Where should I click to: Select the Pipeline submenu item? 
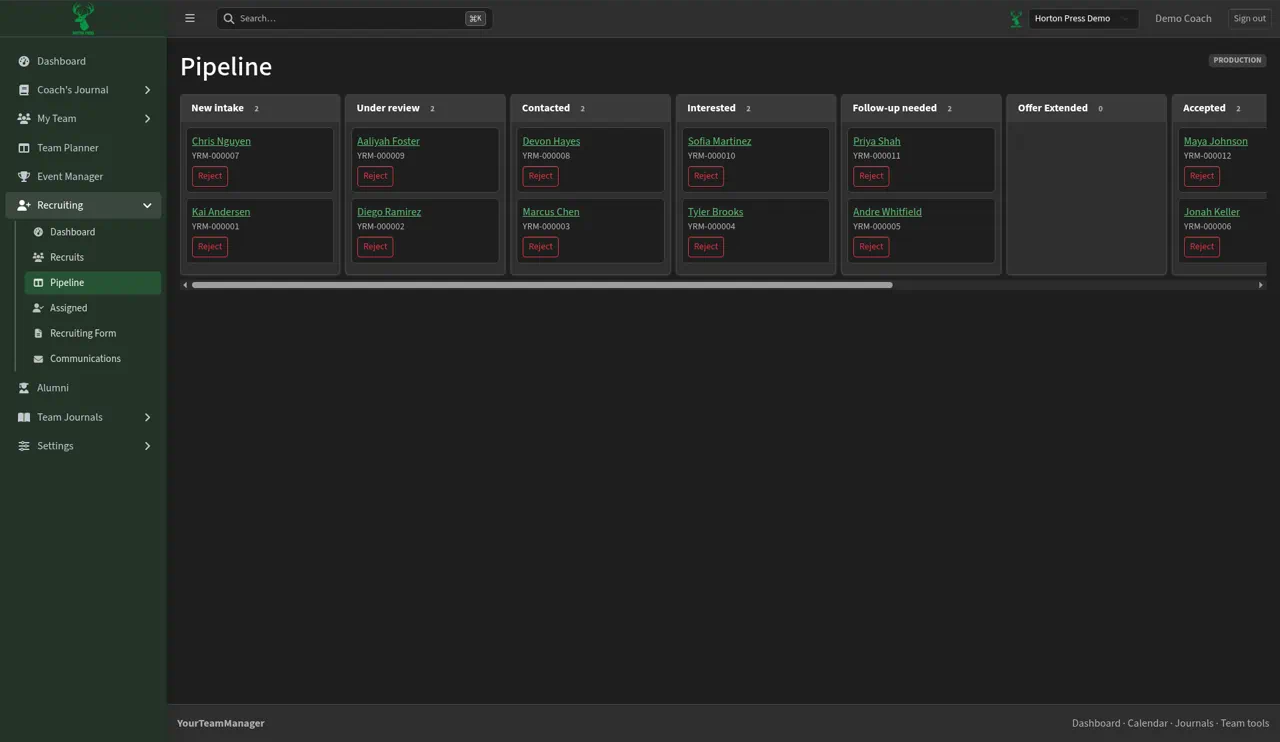pos(92,283)
